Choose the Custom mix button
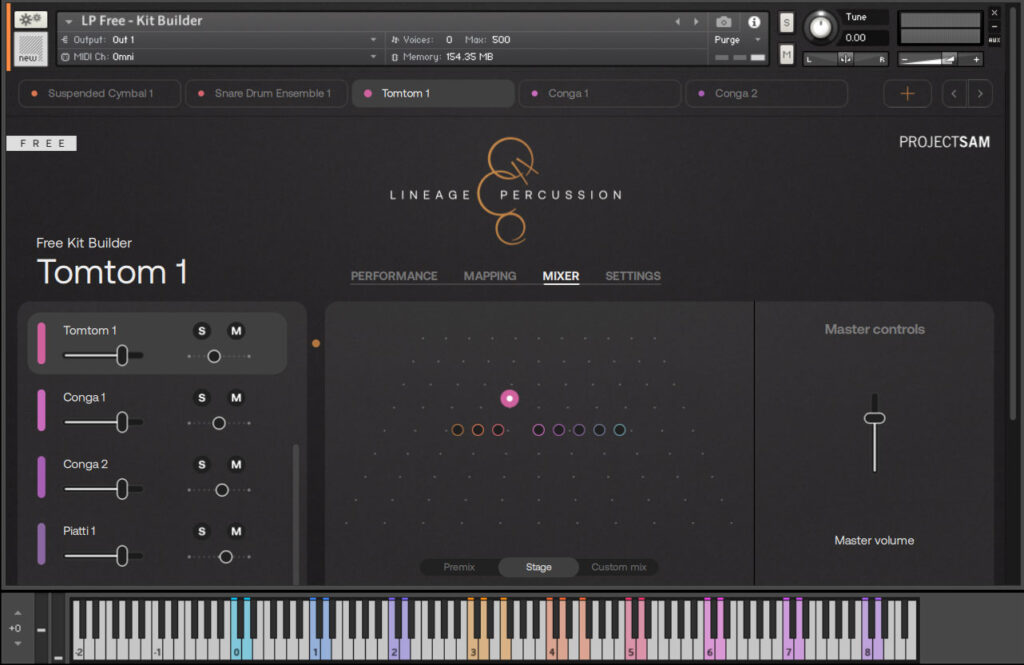 [x=618, y=567]
